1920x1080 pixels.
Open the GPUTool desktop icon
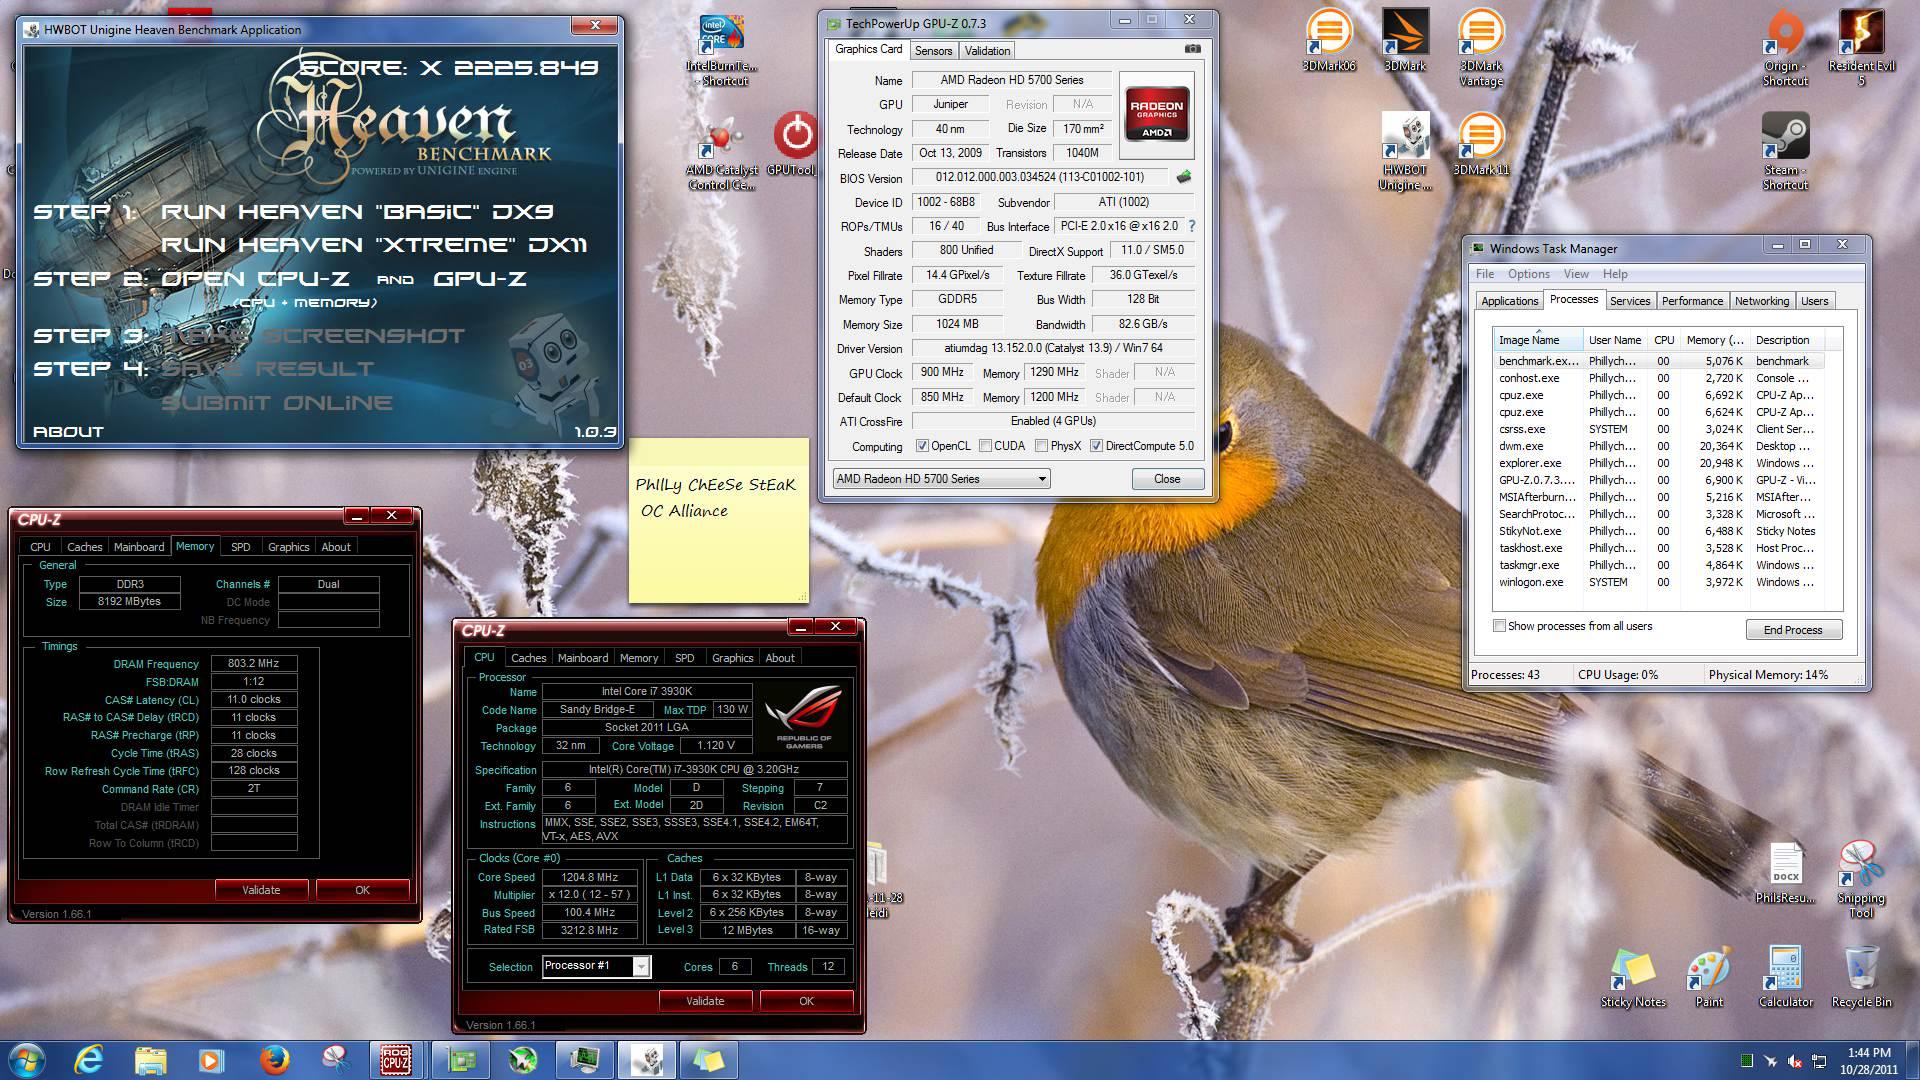[795, 145]
